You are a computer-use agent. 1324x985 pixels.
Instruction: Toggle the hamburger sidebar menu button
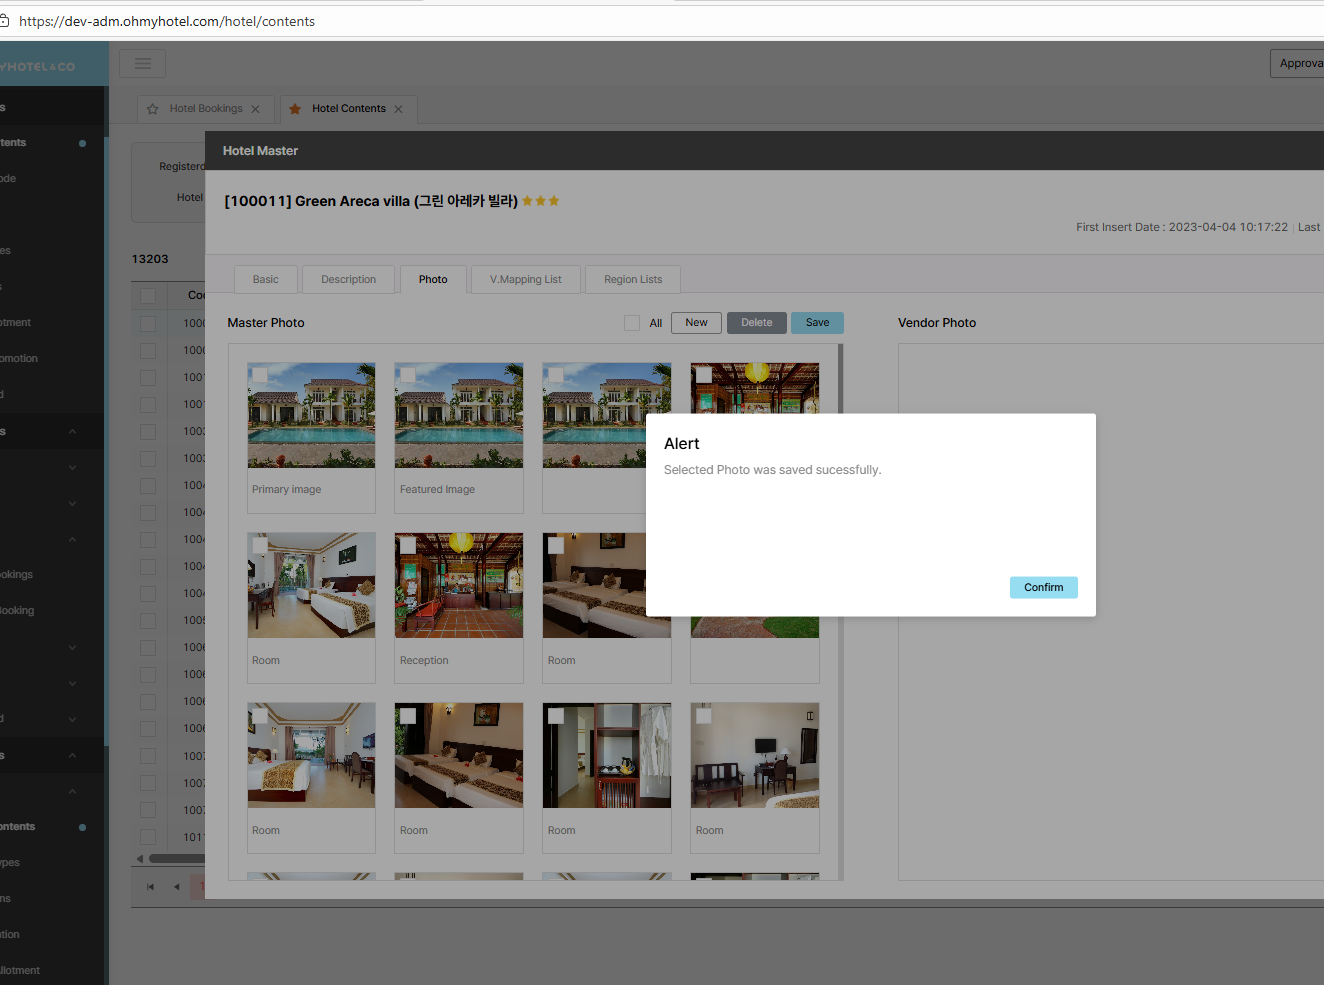point(143,64)
